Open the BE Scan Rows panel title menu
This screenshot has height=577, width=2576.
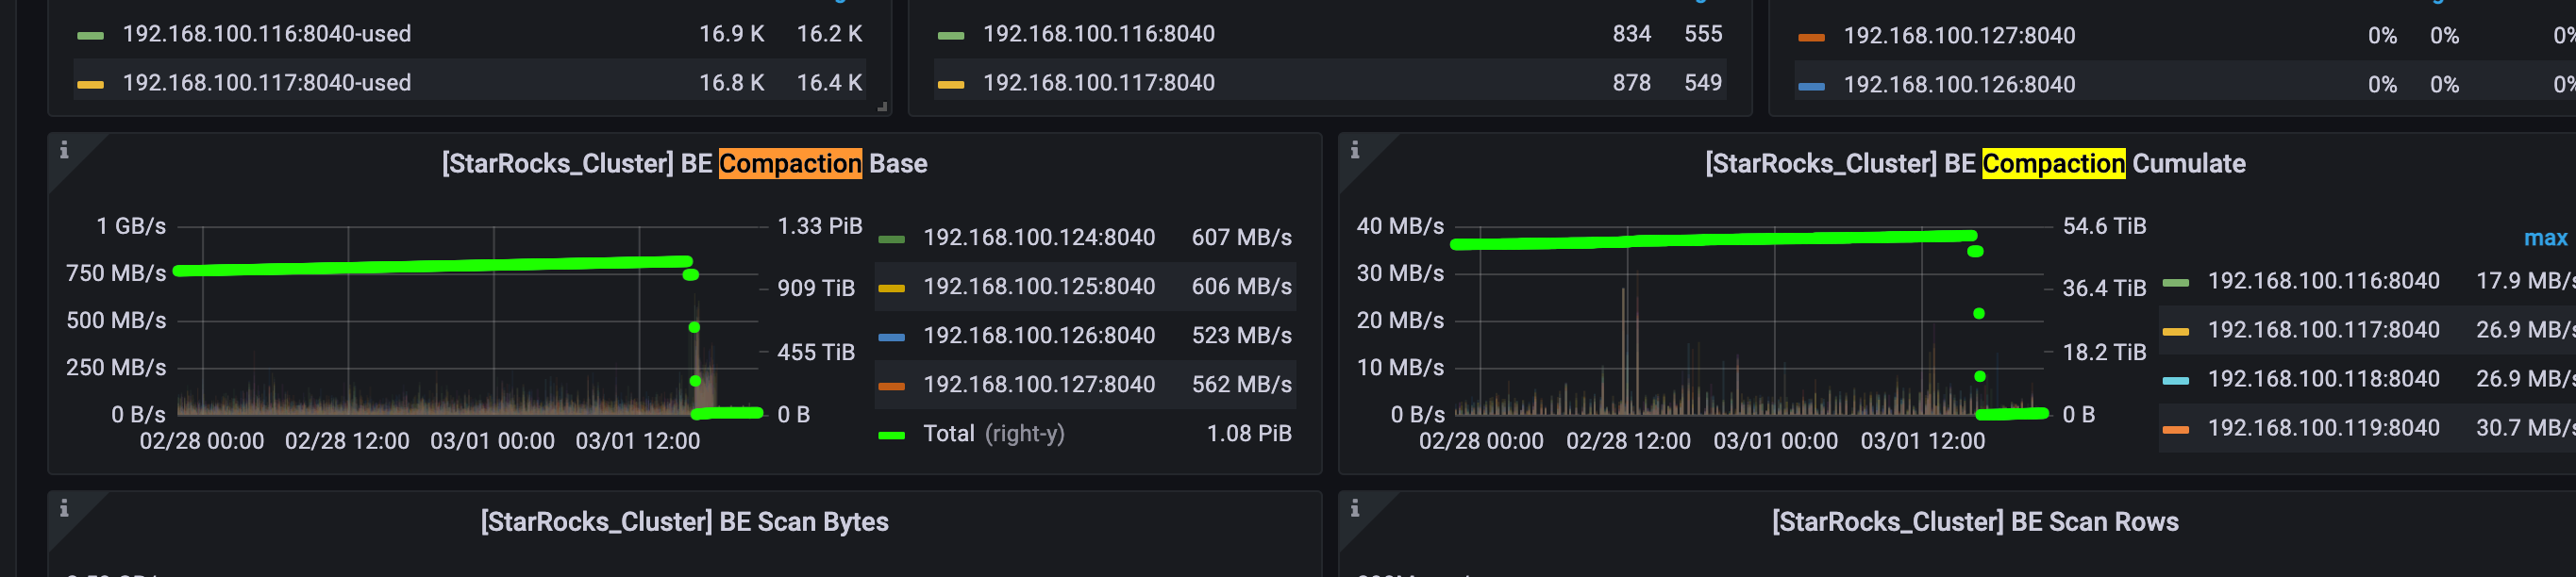[1975, 522]
